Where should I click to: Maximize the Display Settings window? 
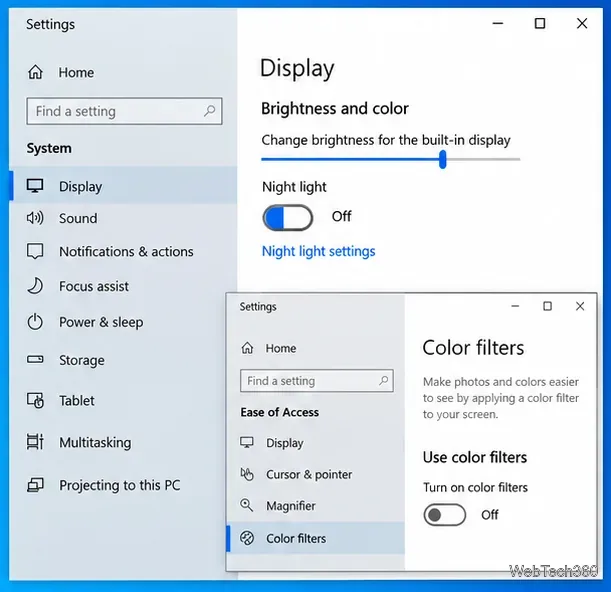tap(540, 23)
